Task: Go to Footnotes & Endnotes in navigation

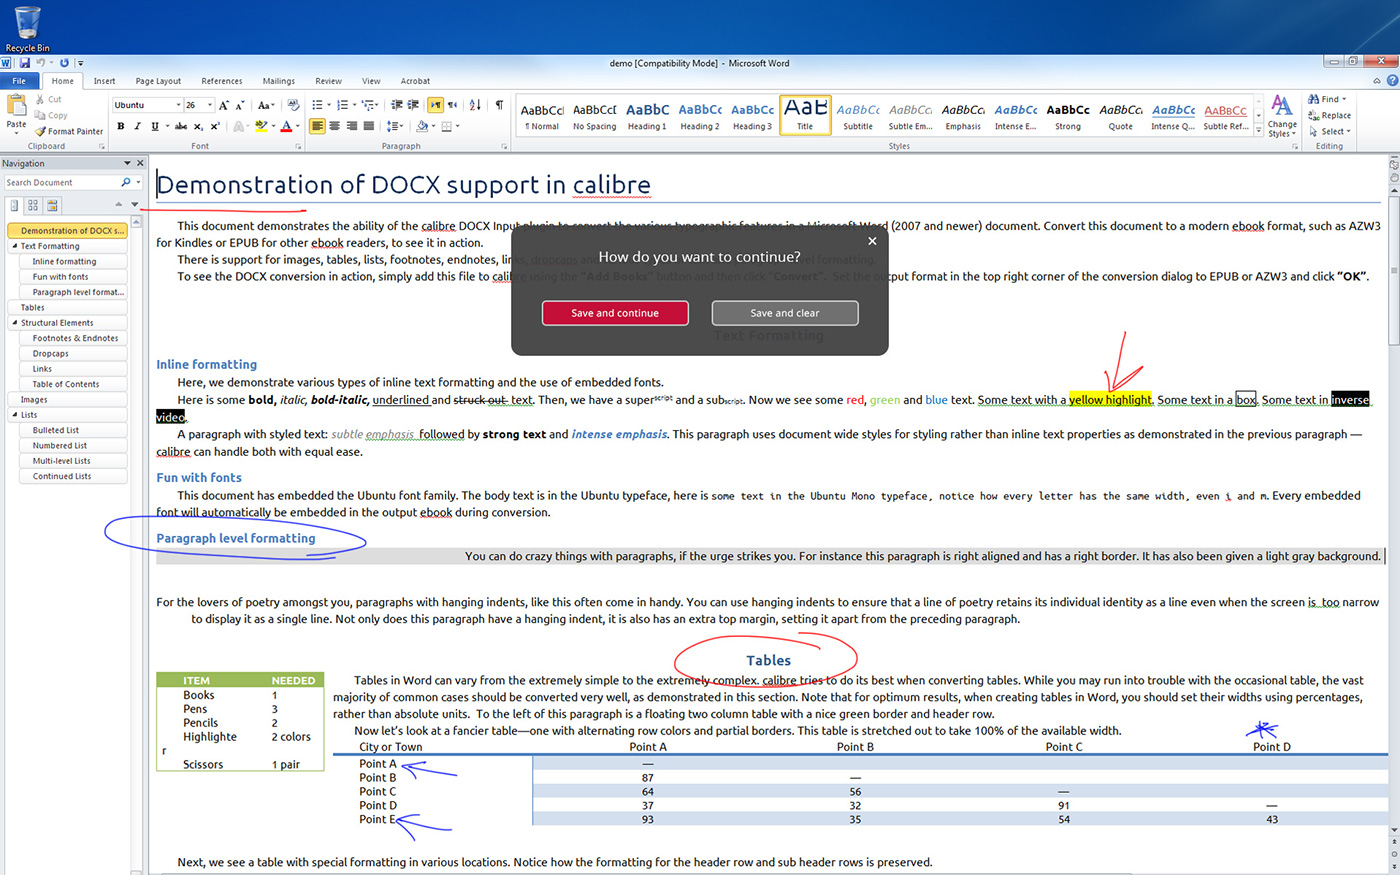Action: [75, 338]
